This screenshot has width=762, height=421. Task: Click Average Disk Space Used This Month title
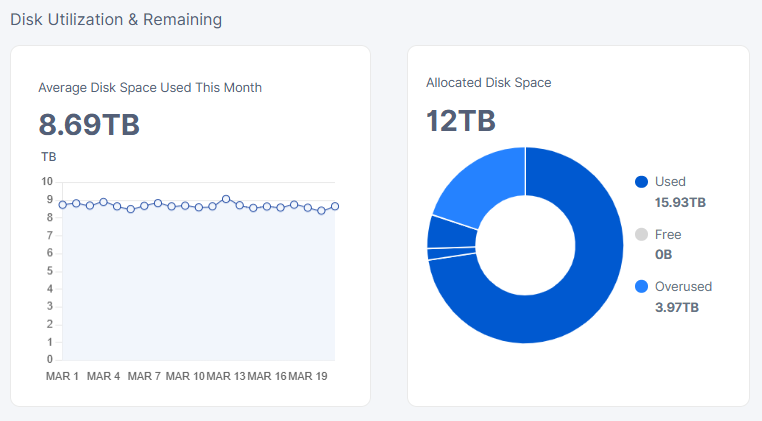click(x=150, y=88)
